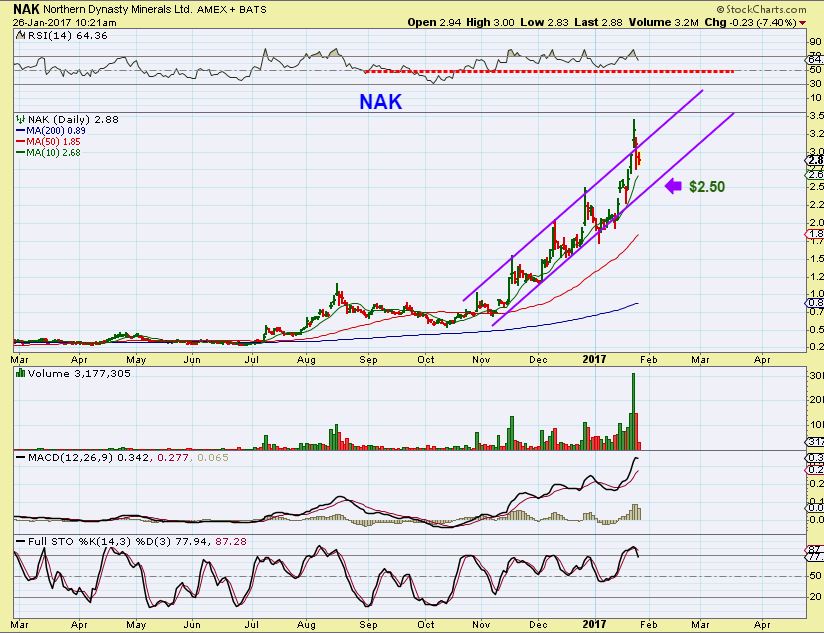Click the Low 2.83 value in header

tap(544, 22)
